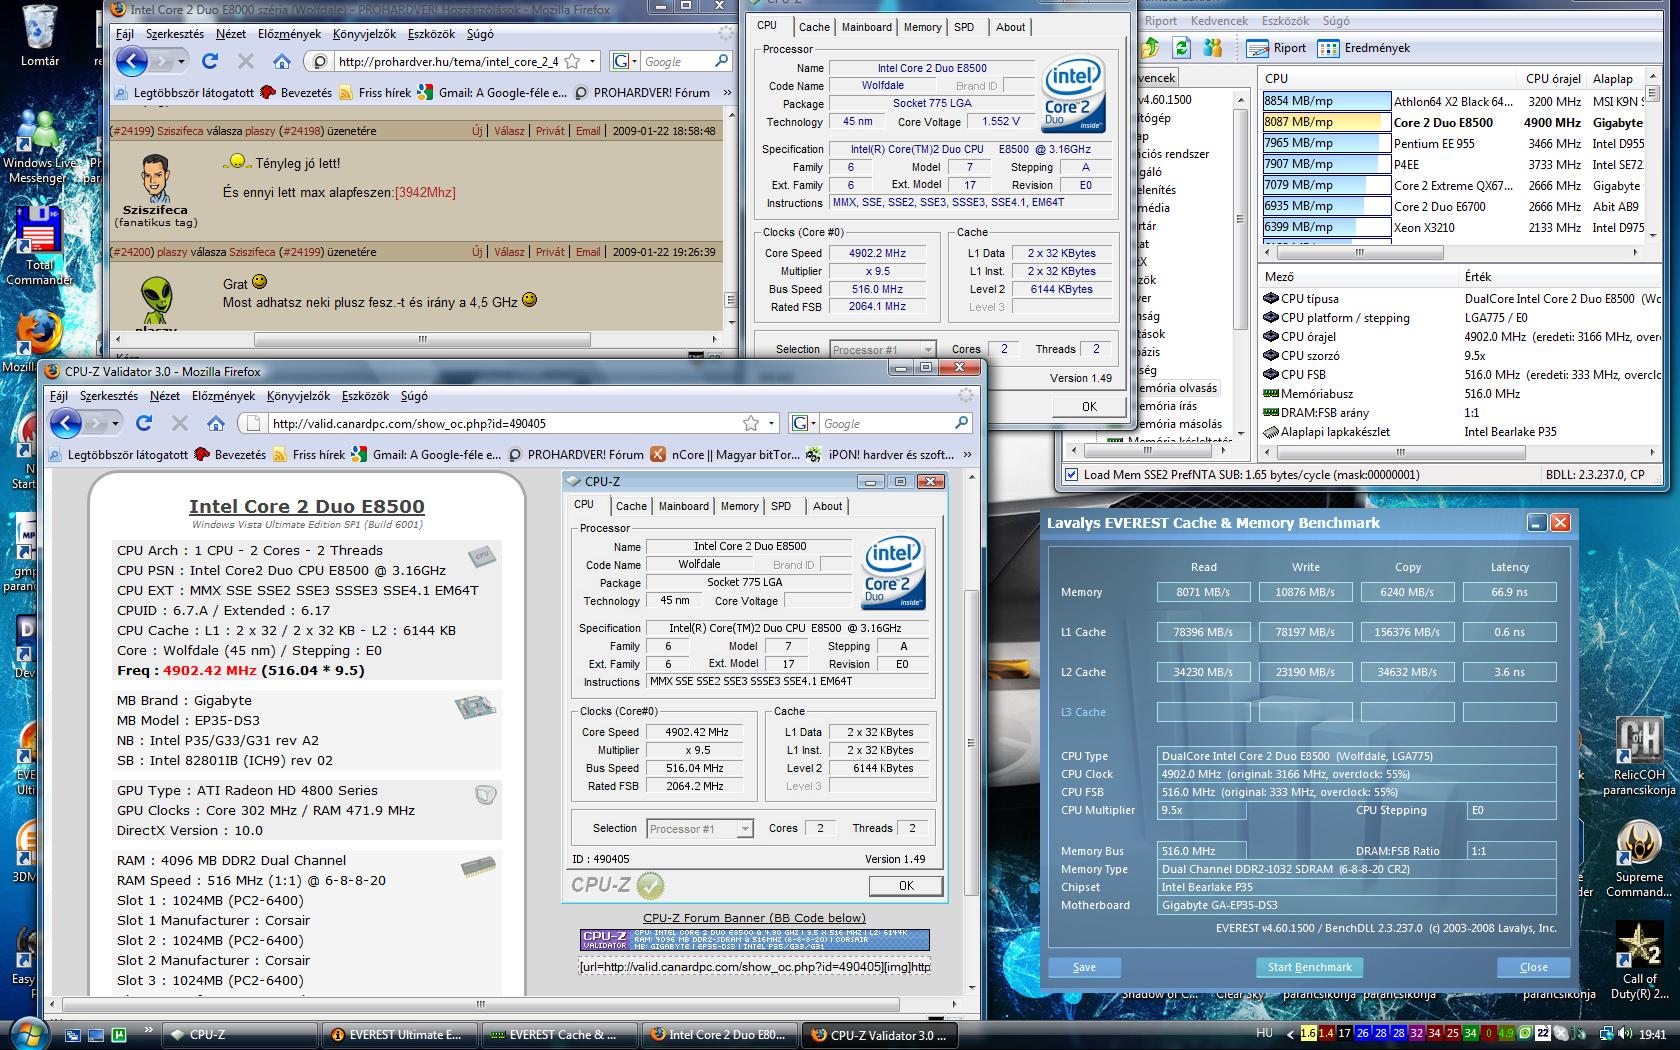Open Total Commander desktop icon
Viewport: 1680px width, 1050px height.
40,247
